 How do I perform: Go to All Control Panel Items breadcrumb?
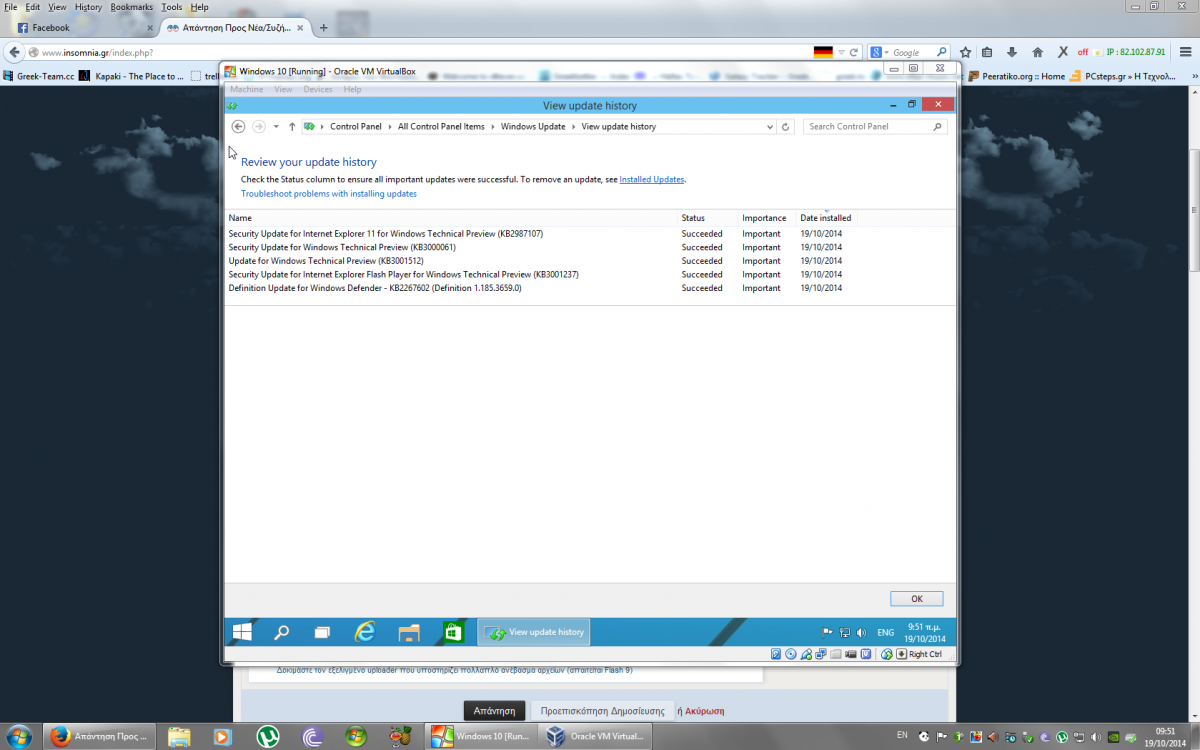441,127
